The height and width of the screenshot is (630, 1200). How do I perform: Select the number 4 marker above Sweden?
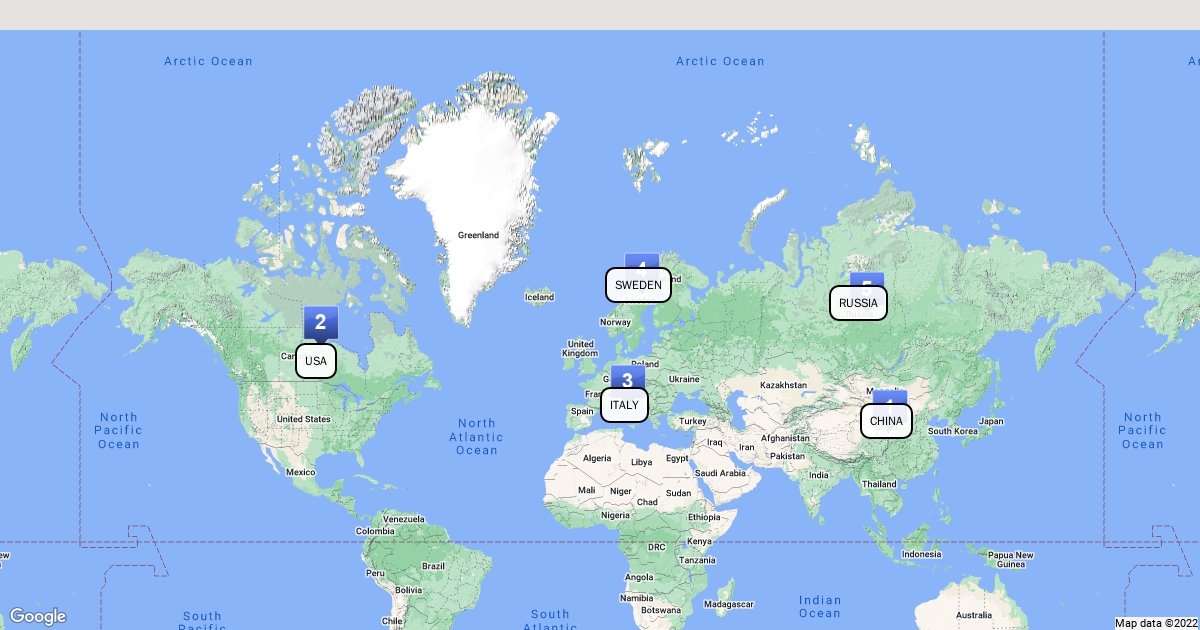pos(641,262)
